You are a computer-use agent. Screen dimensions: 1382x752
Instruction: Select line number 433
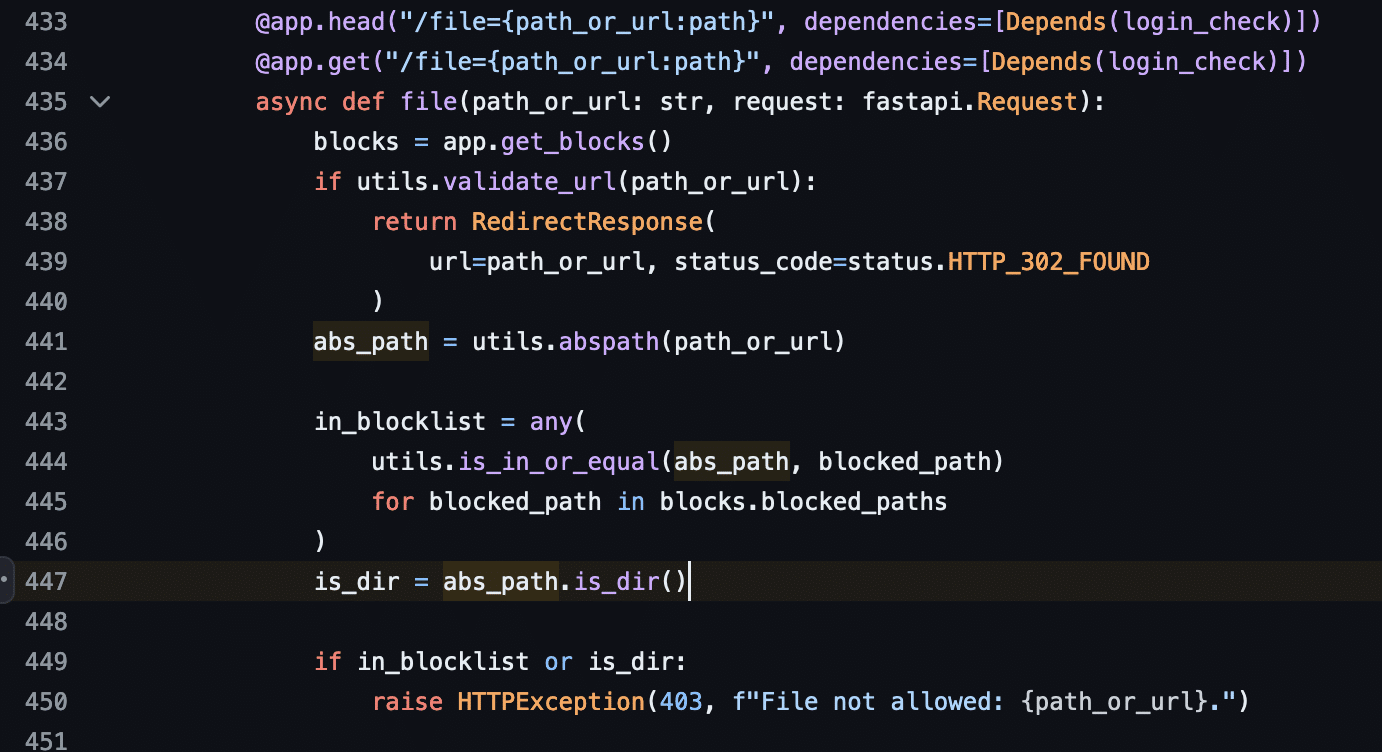pyautogui.click(x=47, y=21)
